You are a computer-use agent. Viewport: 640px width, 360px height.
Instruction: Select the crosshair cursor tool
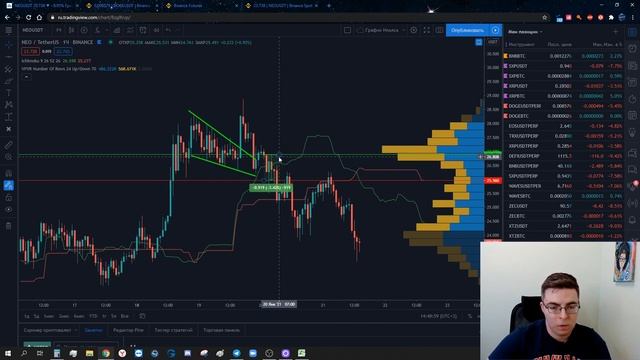[9, 45]
